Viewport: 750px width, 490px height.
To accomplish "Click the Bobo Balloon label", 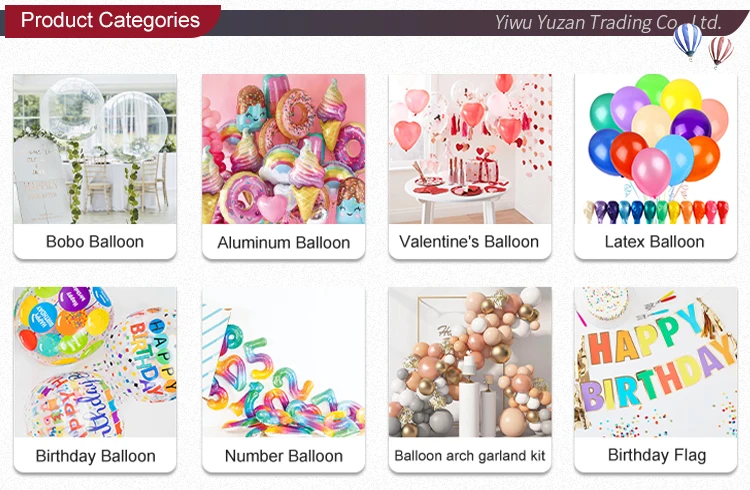I will point(95,242).
